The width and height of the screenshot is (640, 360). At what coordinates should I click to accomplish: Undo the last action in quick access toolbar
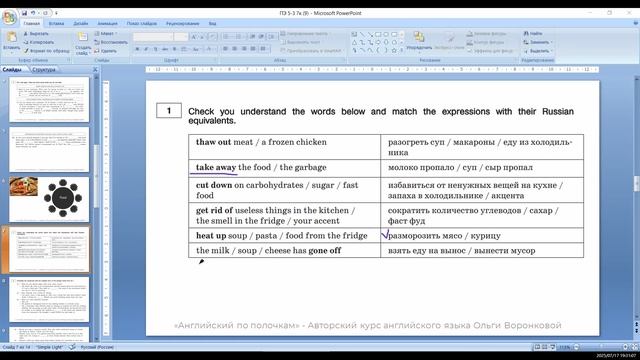[x=33, y=13]
